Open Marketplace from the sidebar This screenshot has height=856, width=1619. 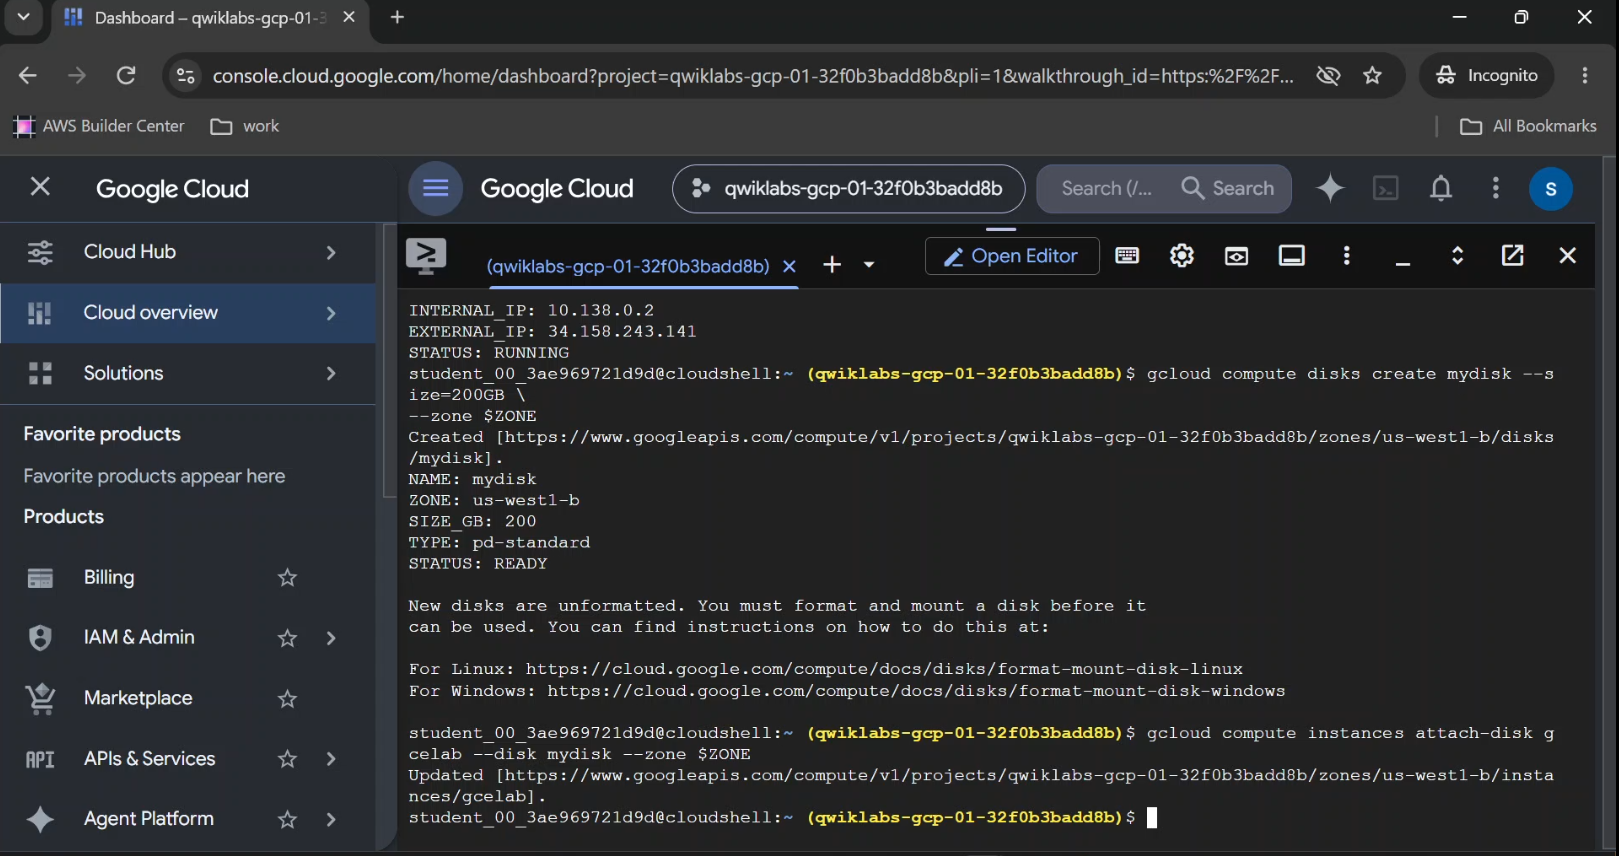pyautogui.click(x=138, y=698)
